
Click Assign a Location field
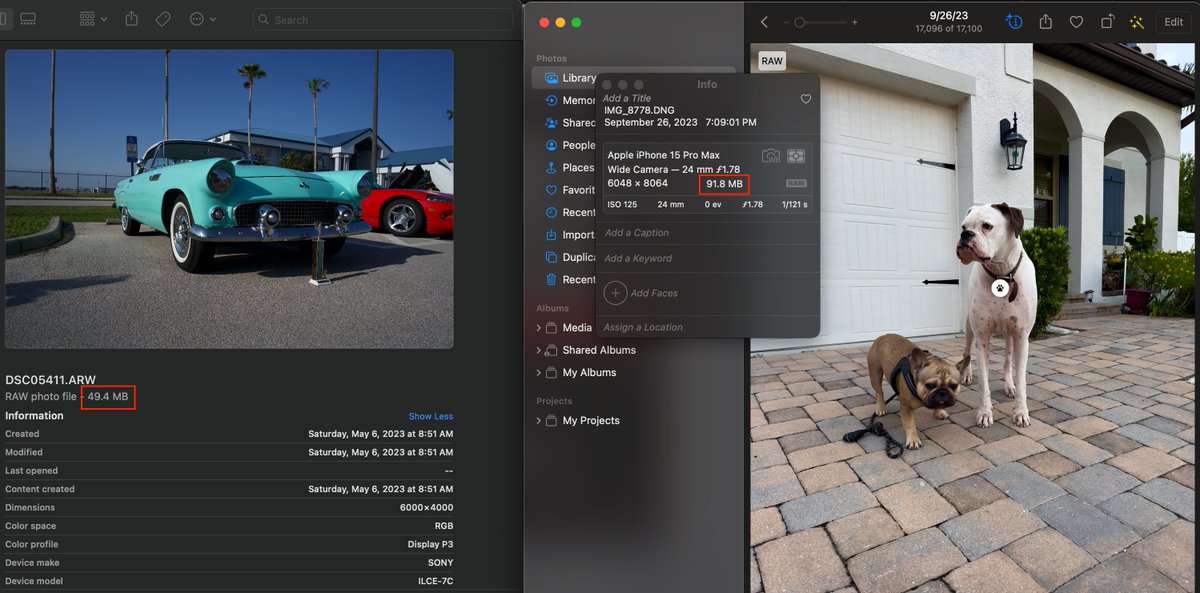(643, 327)
